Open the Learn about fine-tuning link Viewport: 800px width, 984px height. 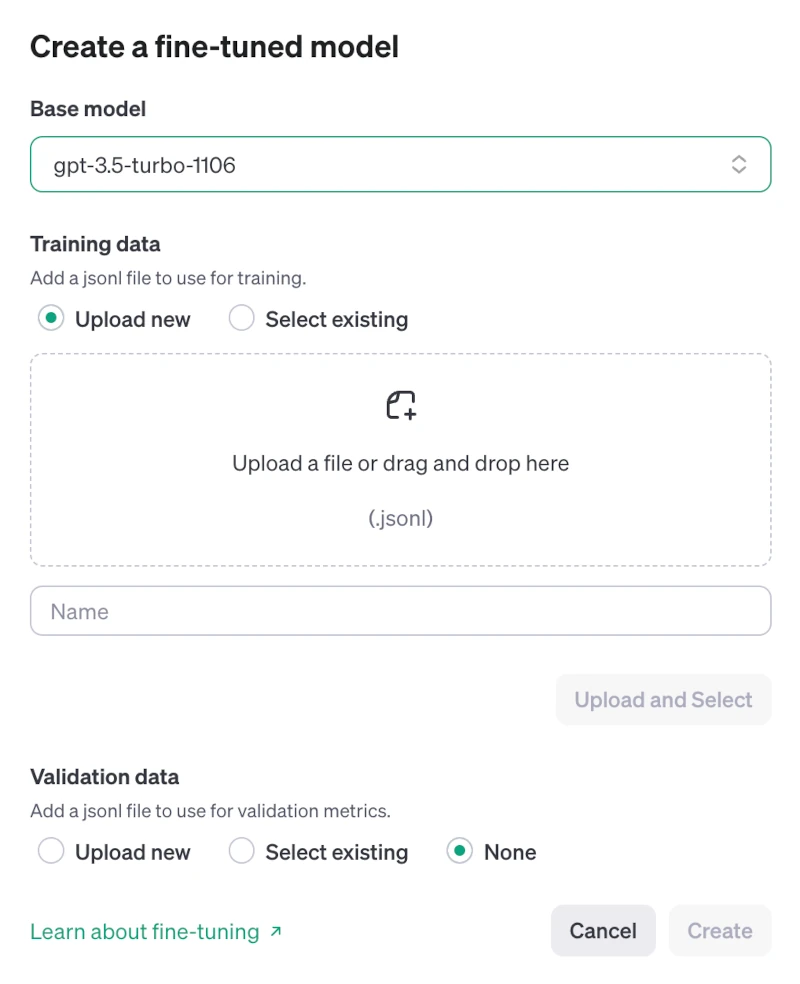(145, 930)
